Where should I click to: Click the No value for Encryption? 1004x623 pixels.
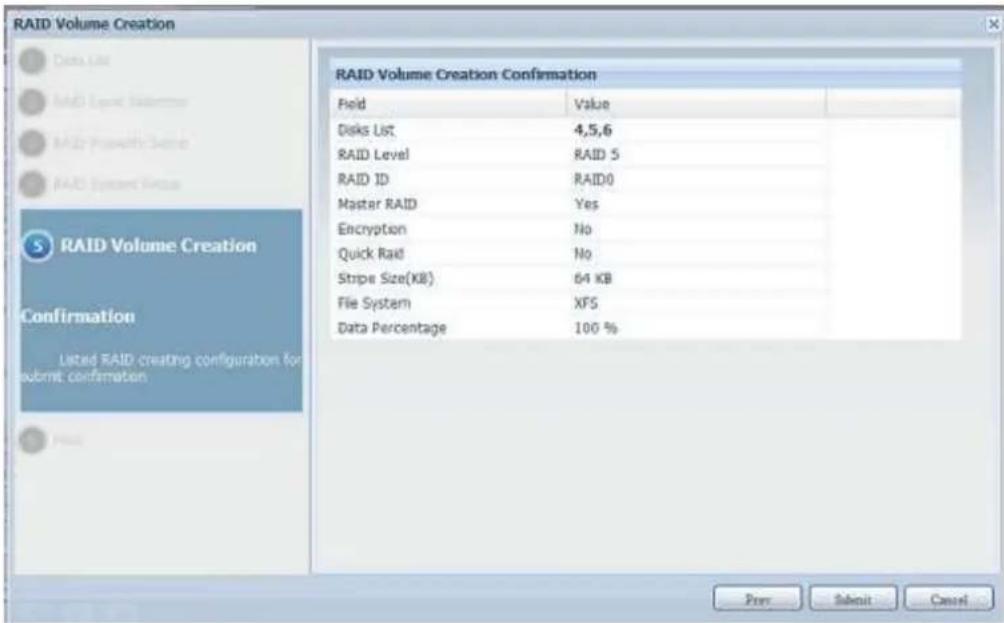(583, 229)
